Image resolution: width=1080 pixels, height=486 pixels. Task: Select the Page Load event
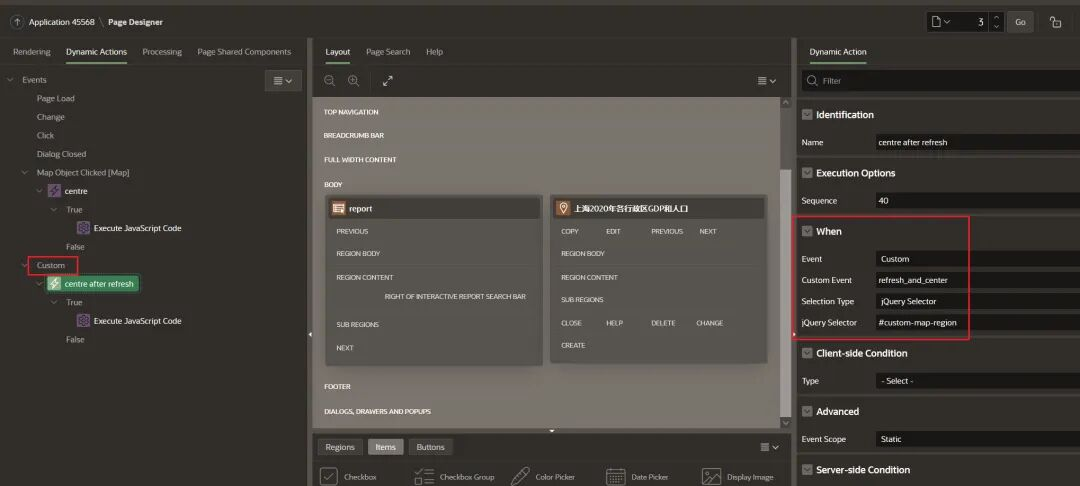click(56, 98)
